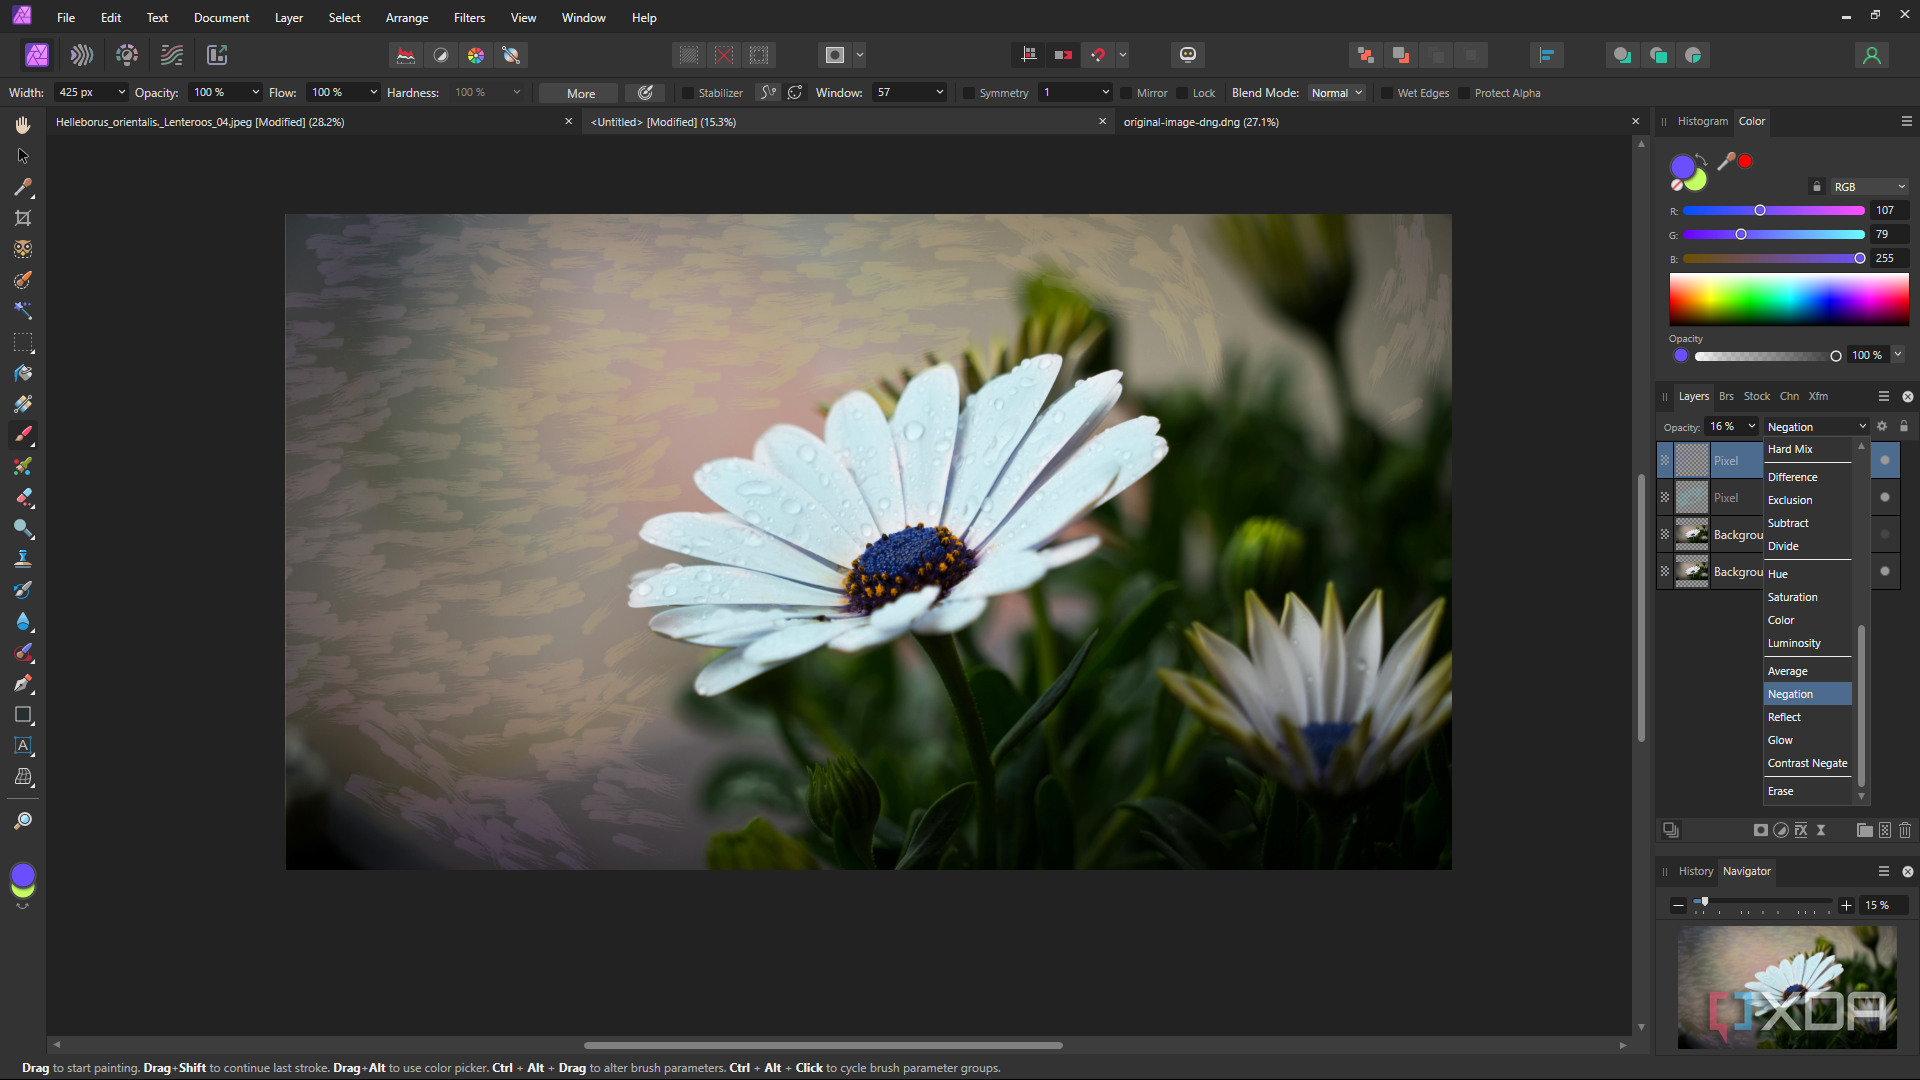Open the brush Width dropdown
This screenshot has width=1920, height=1080.
click(x=122, y=92)
